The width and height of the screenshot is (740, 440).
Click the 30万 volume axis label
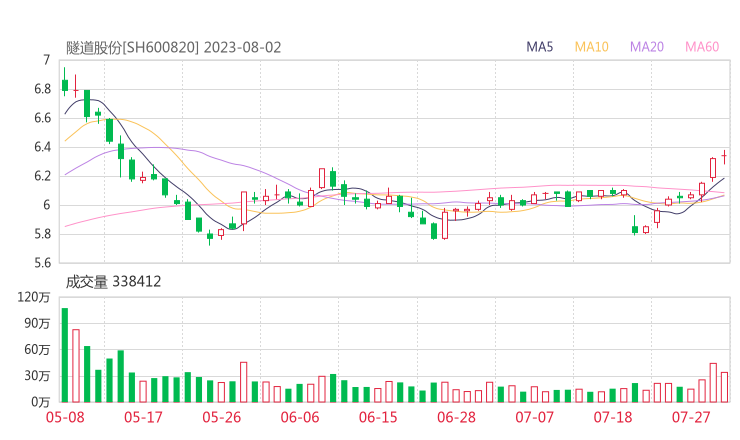37,376
